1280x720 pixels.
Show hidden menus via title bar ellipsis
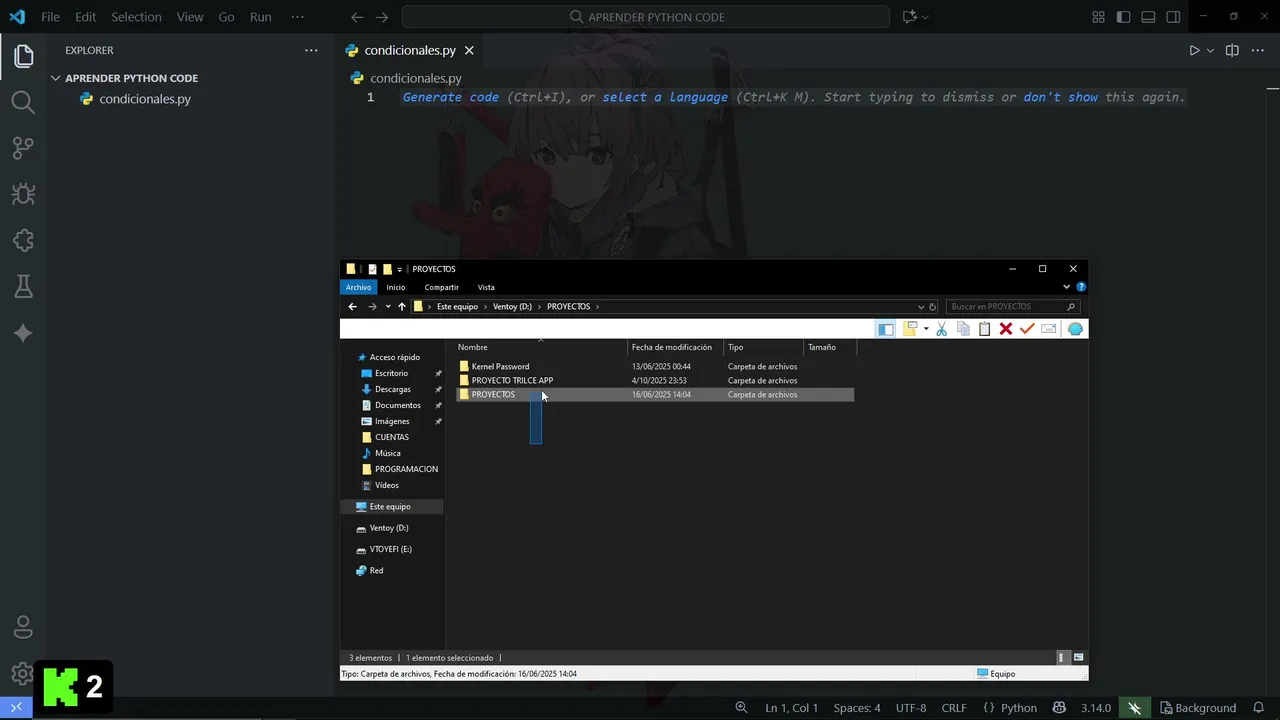(x=297, y=17)
